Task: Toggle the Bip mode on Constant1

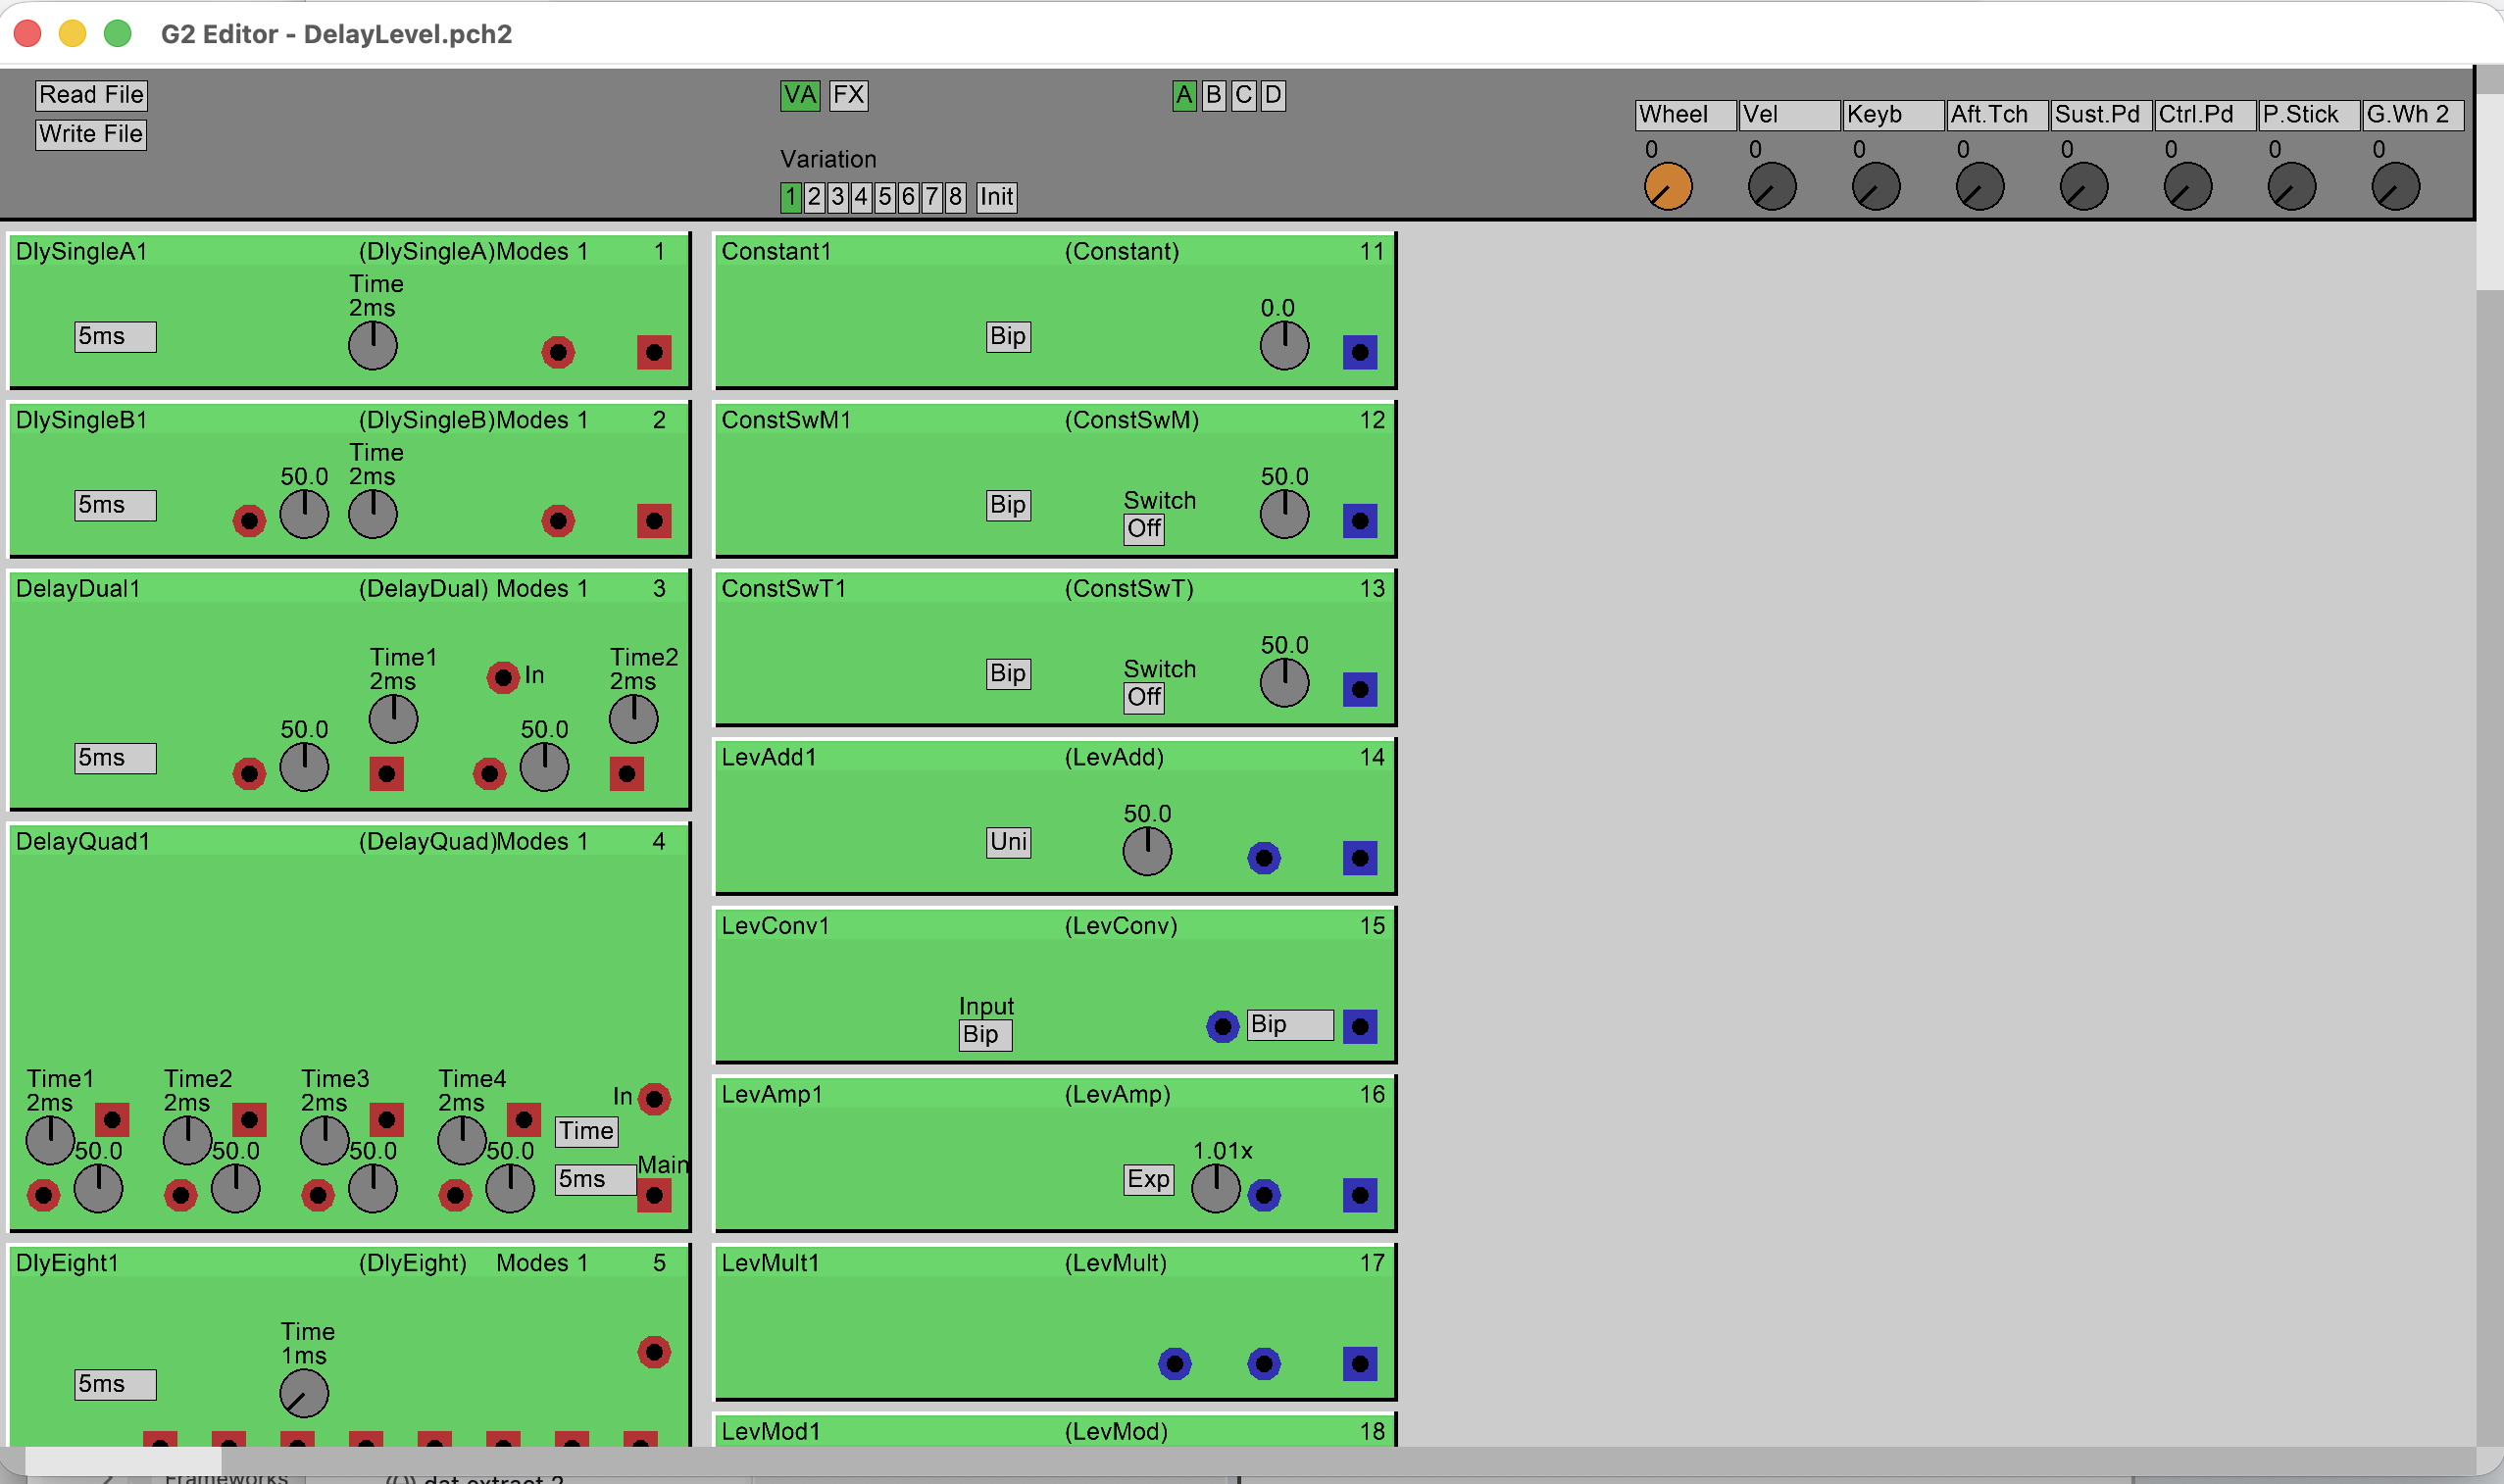Action: (x=1007, y=336)
